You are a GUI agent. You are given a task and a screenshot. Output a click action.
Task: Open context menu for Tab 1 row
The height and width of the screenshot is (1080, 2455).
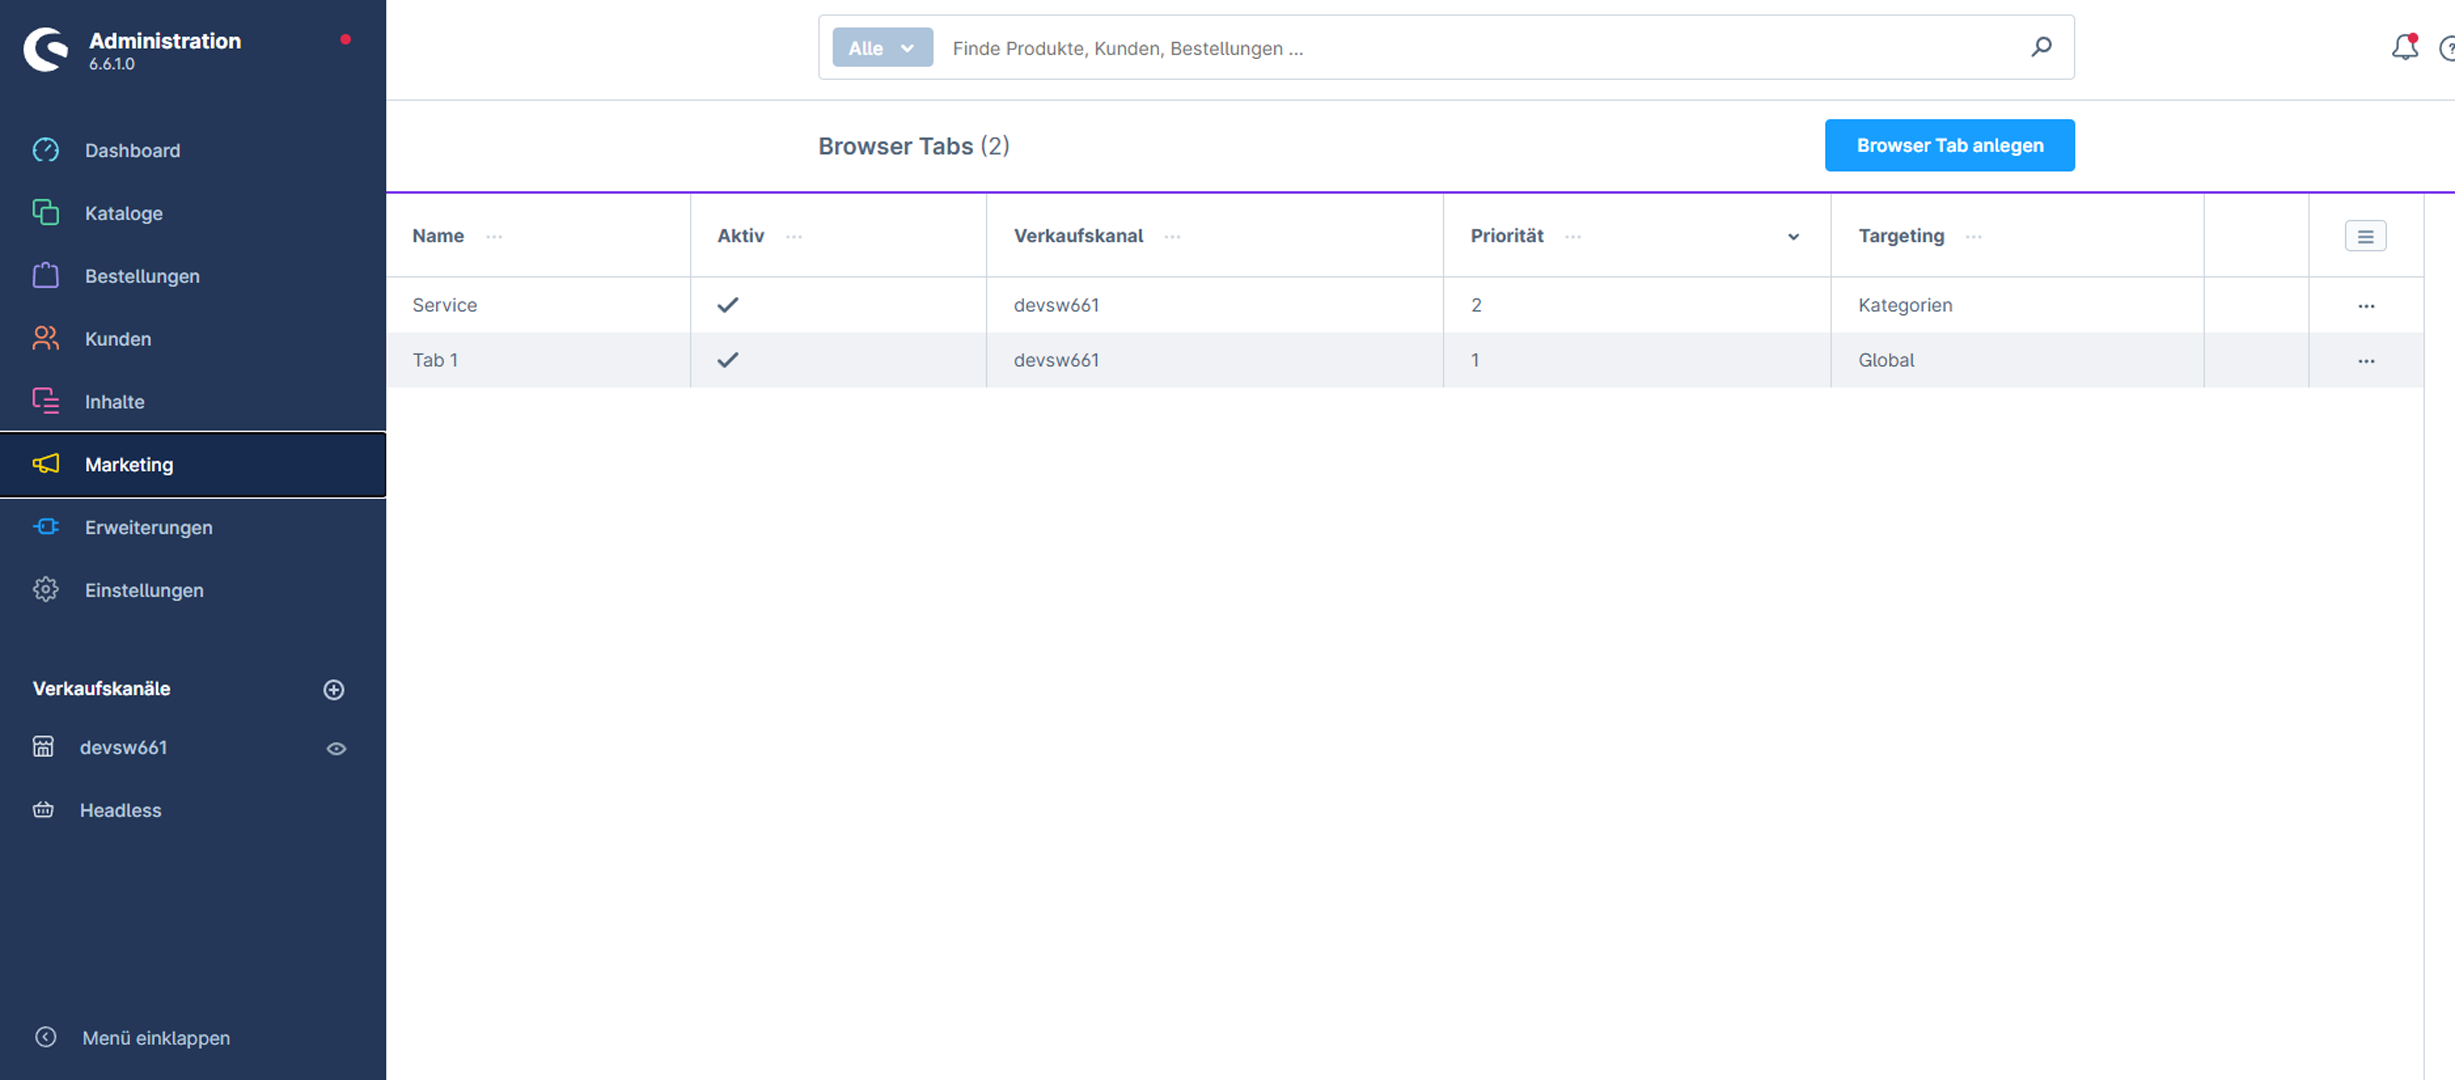click(x=2366, y=361)
